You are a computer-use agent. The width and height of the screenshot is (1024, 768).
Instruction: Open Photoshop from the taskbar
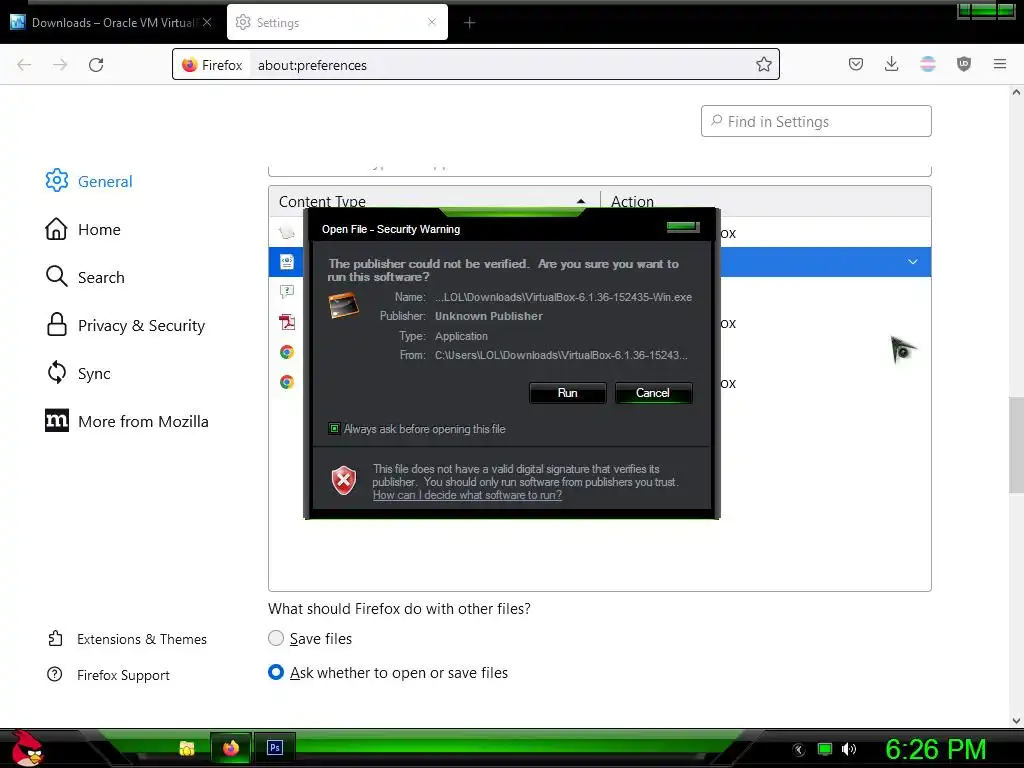275,748
